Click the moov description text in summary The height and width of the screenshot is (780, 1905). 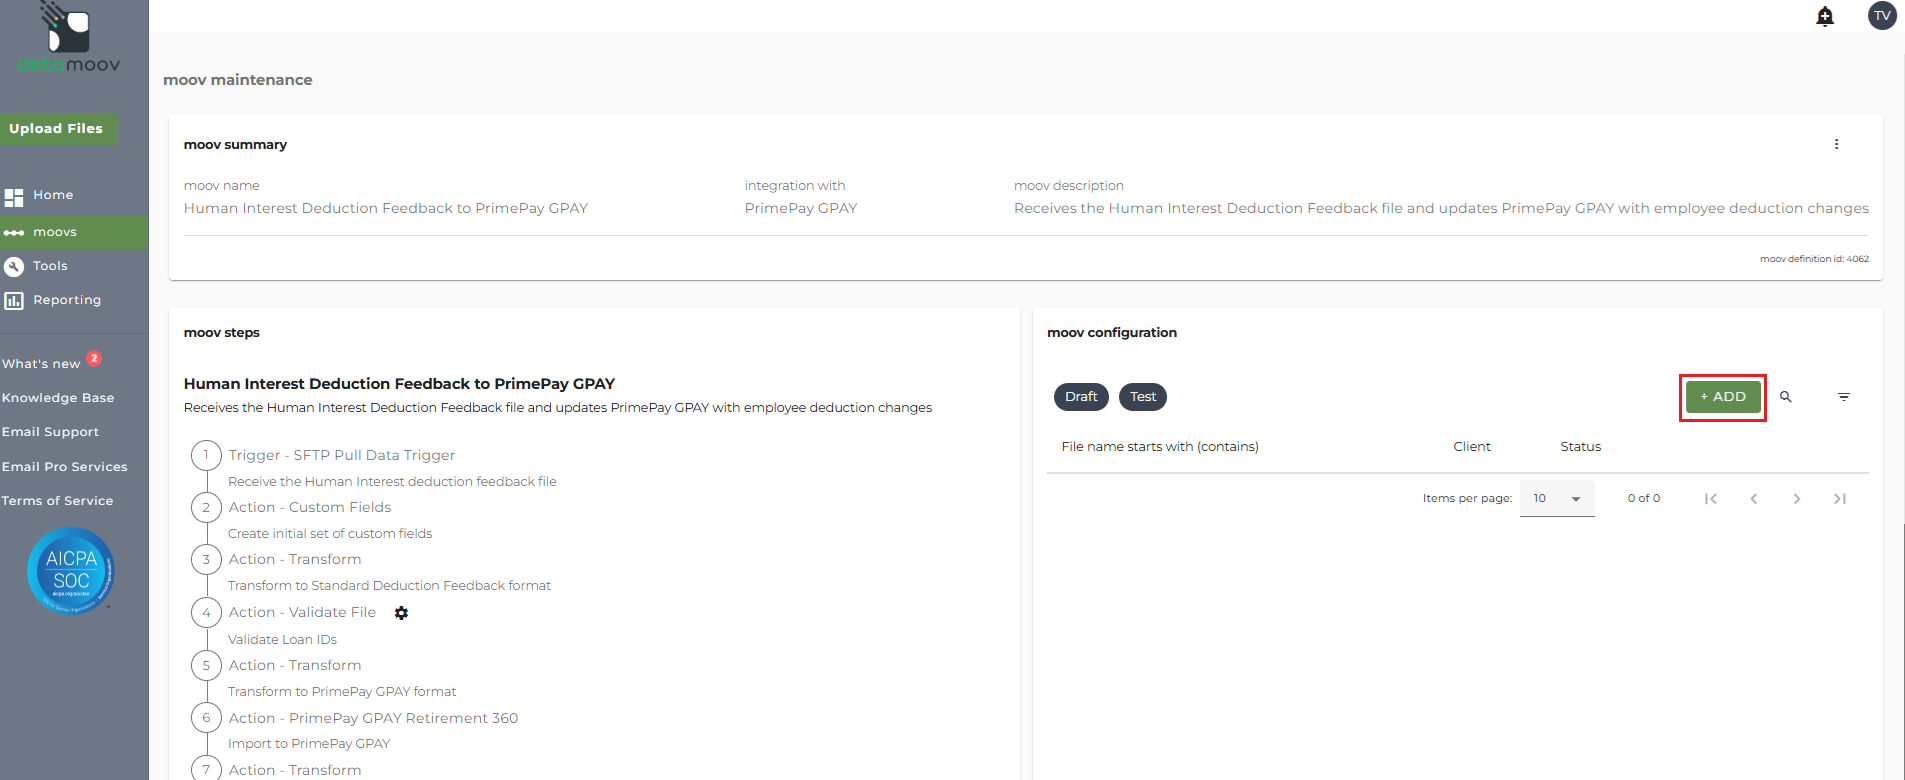[x=1441, y=208]
